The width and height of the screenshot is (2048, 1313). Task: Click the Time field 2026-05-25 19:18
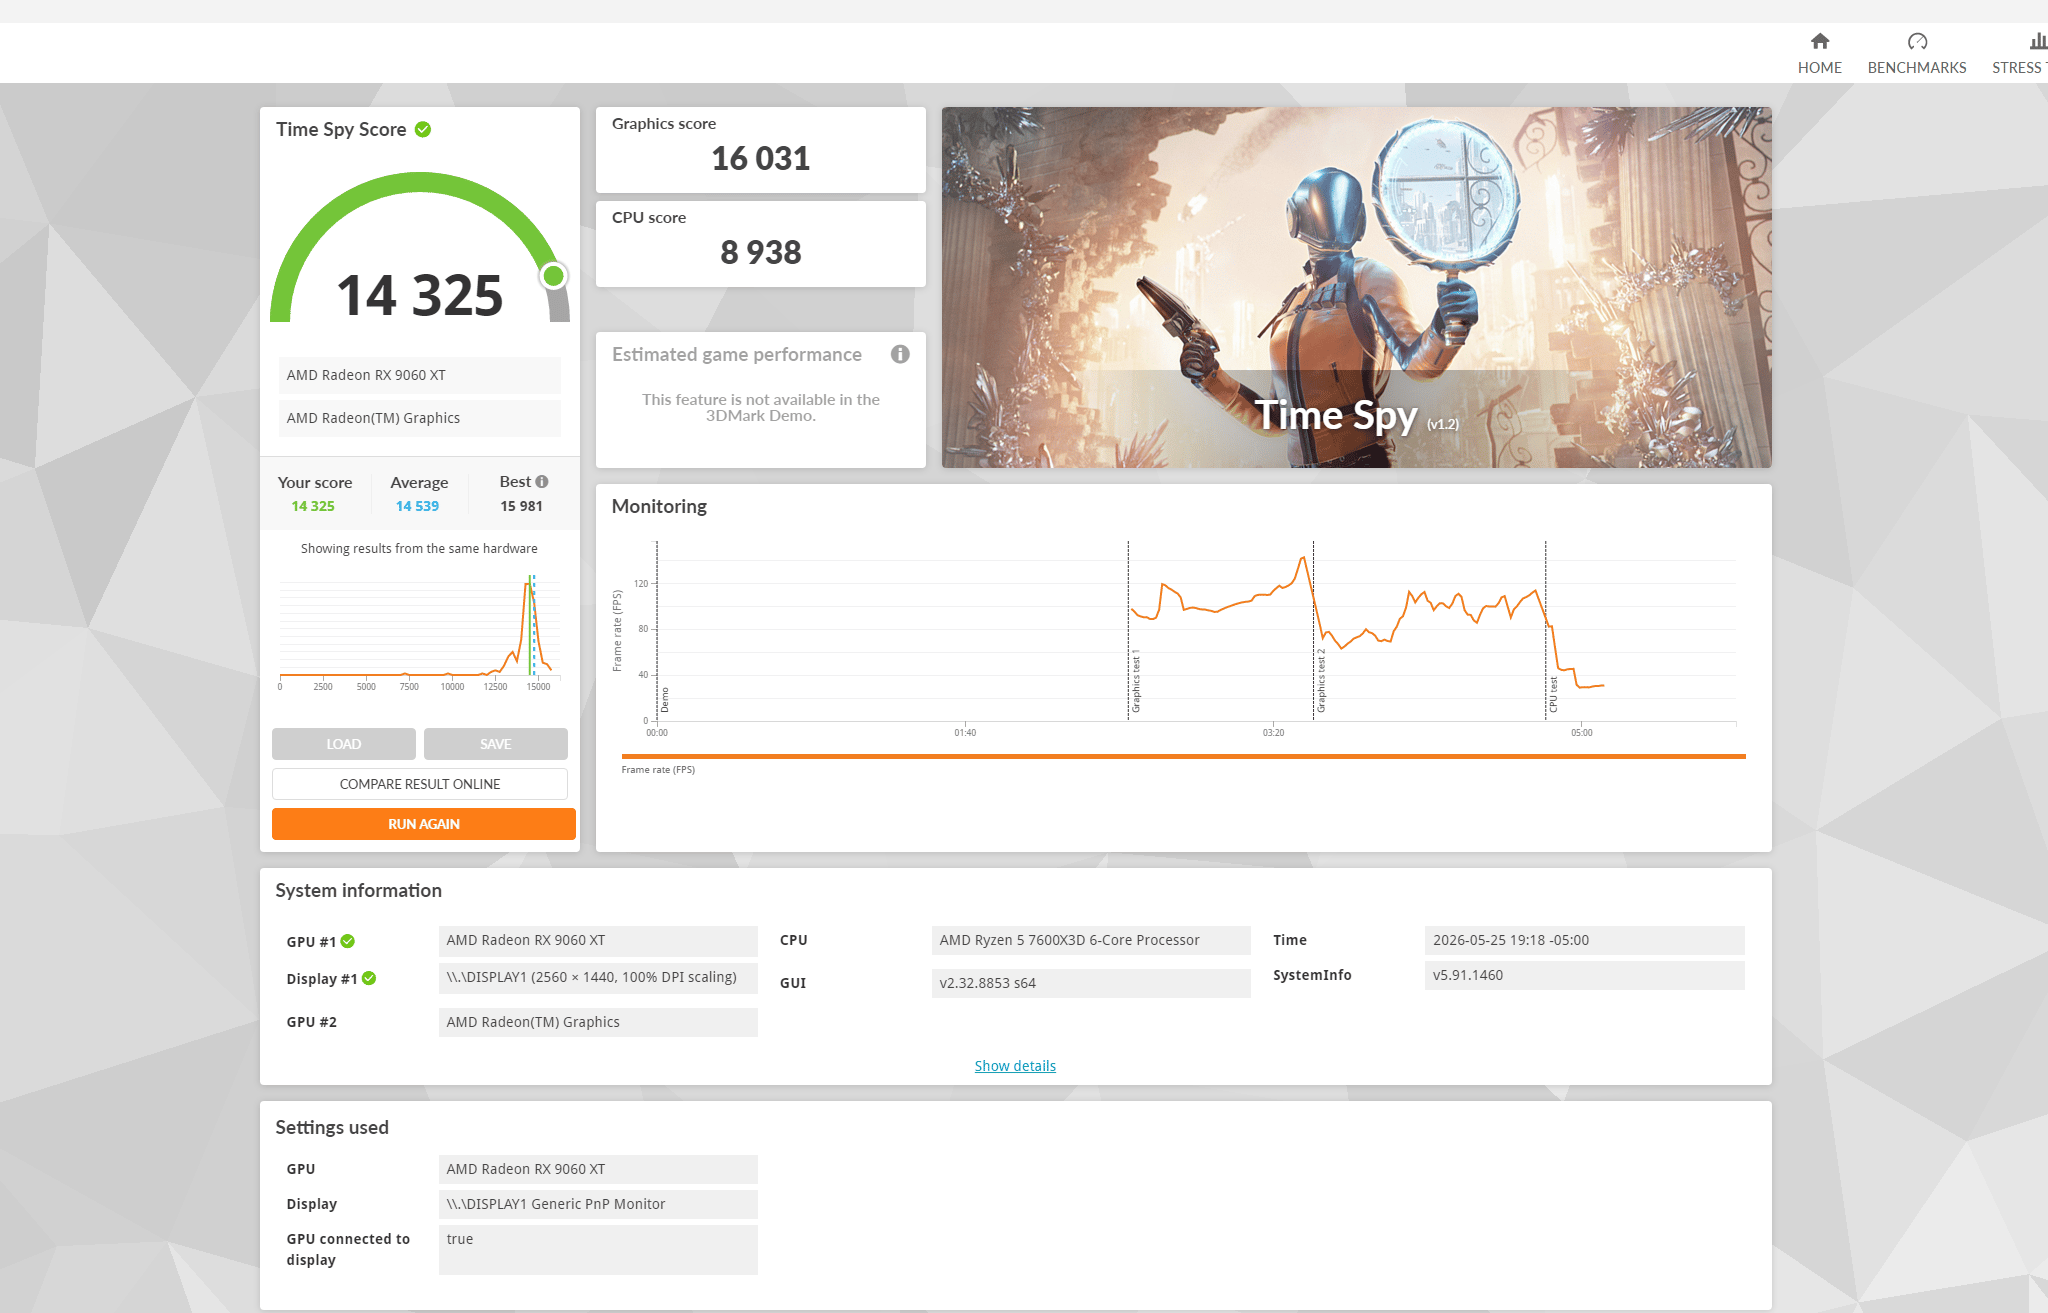1584,940
